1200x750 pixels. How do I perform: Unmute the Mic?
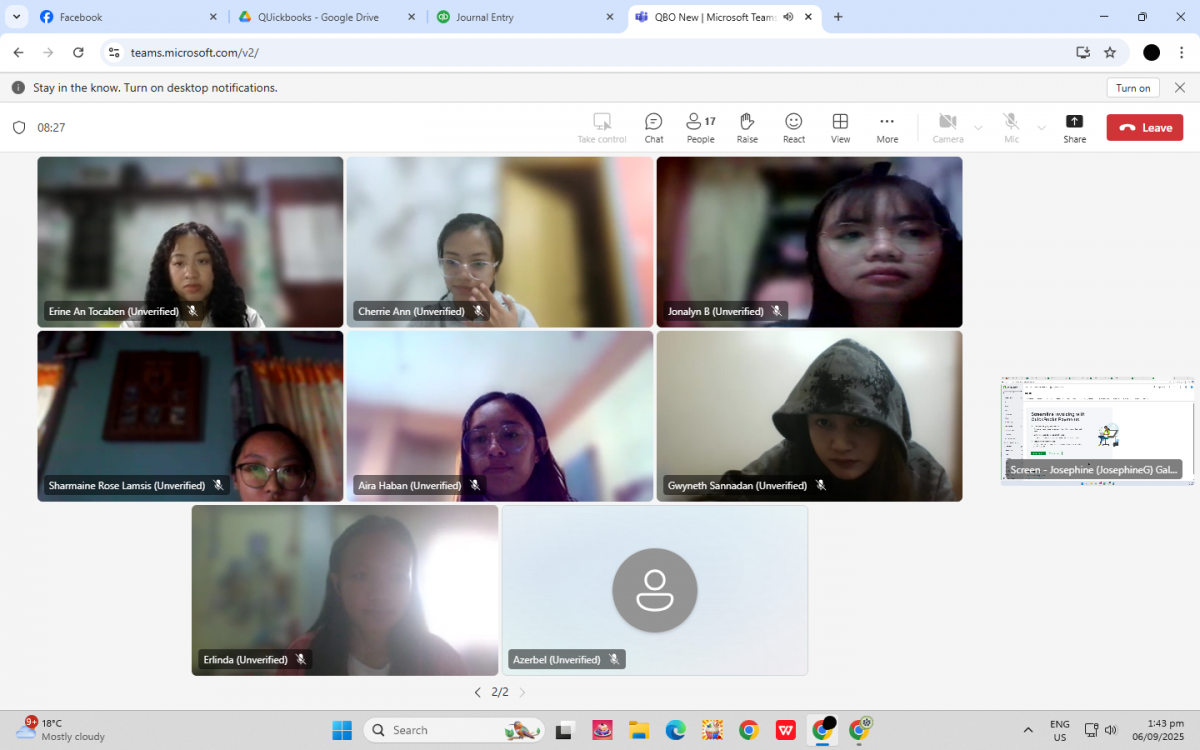1011,127
